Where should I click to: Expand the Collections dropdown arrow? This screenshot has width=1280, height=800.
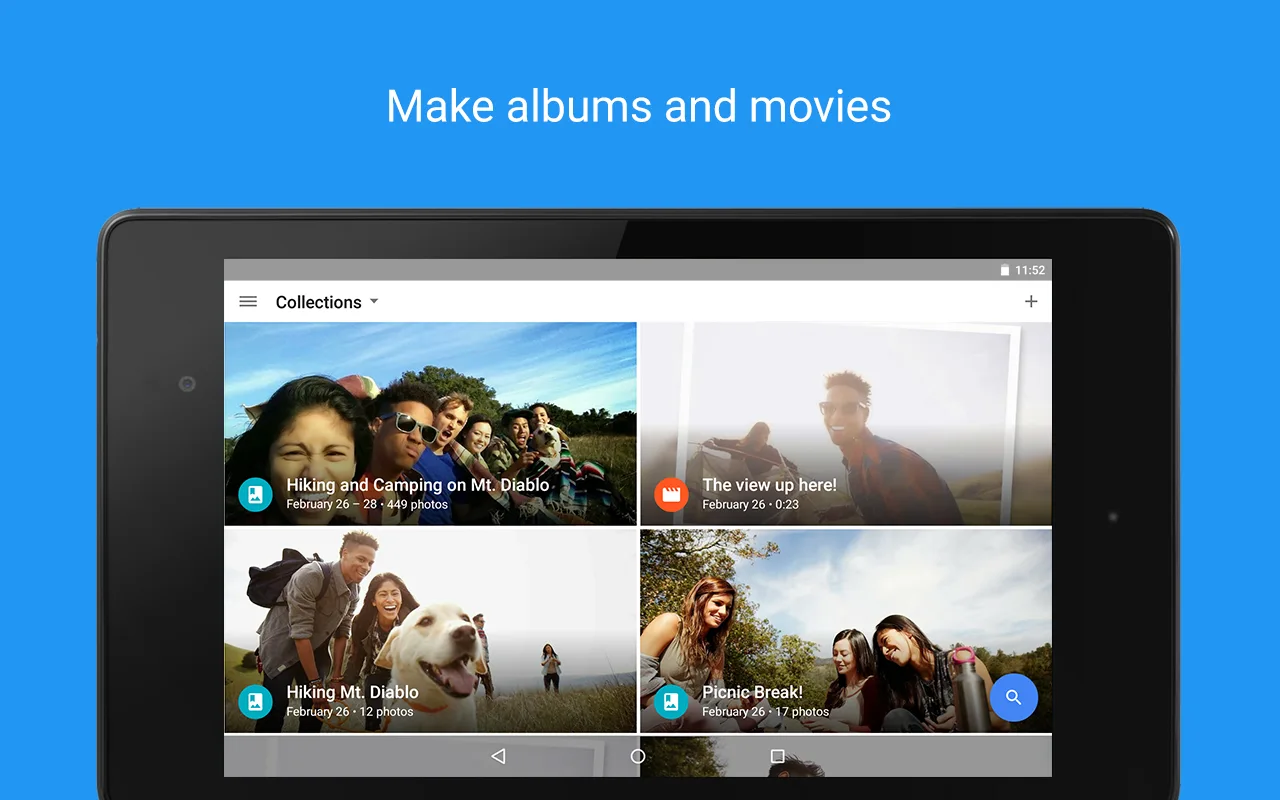374,301
